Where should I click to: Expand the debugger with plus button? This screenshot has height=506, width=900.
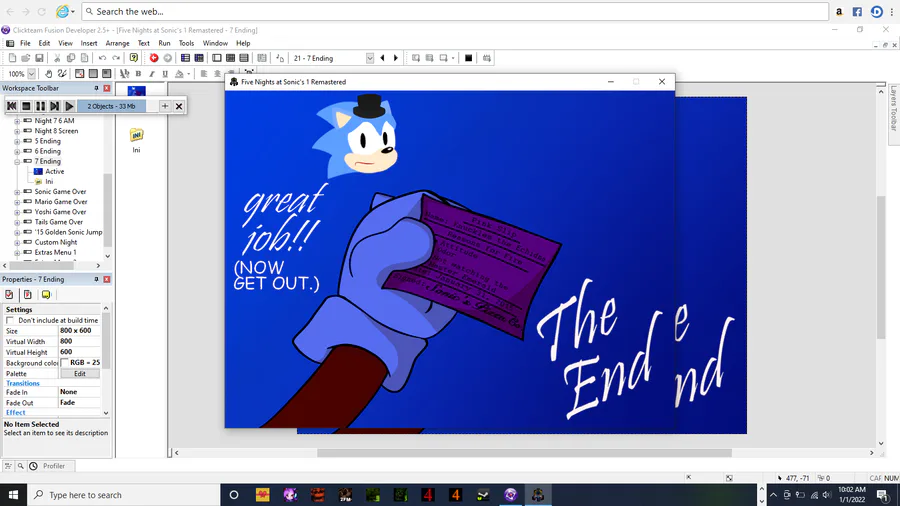point(165,106)
